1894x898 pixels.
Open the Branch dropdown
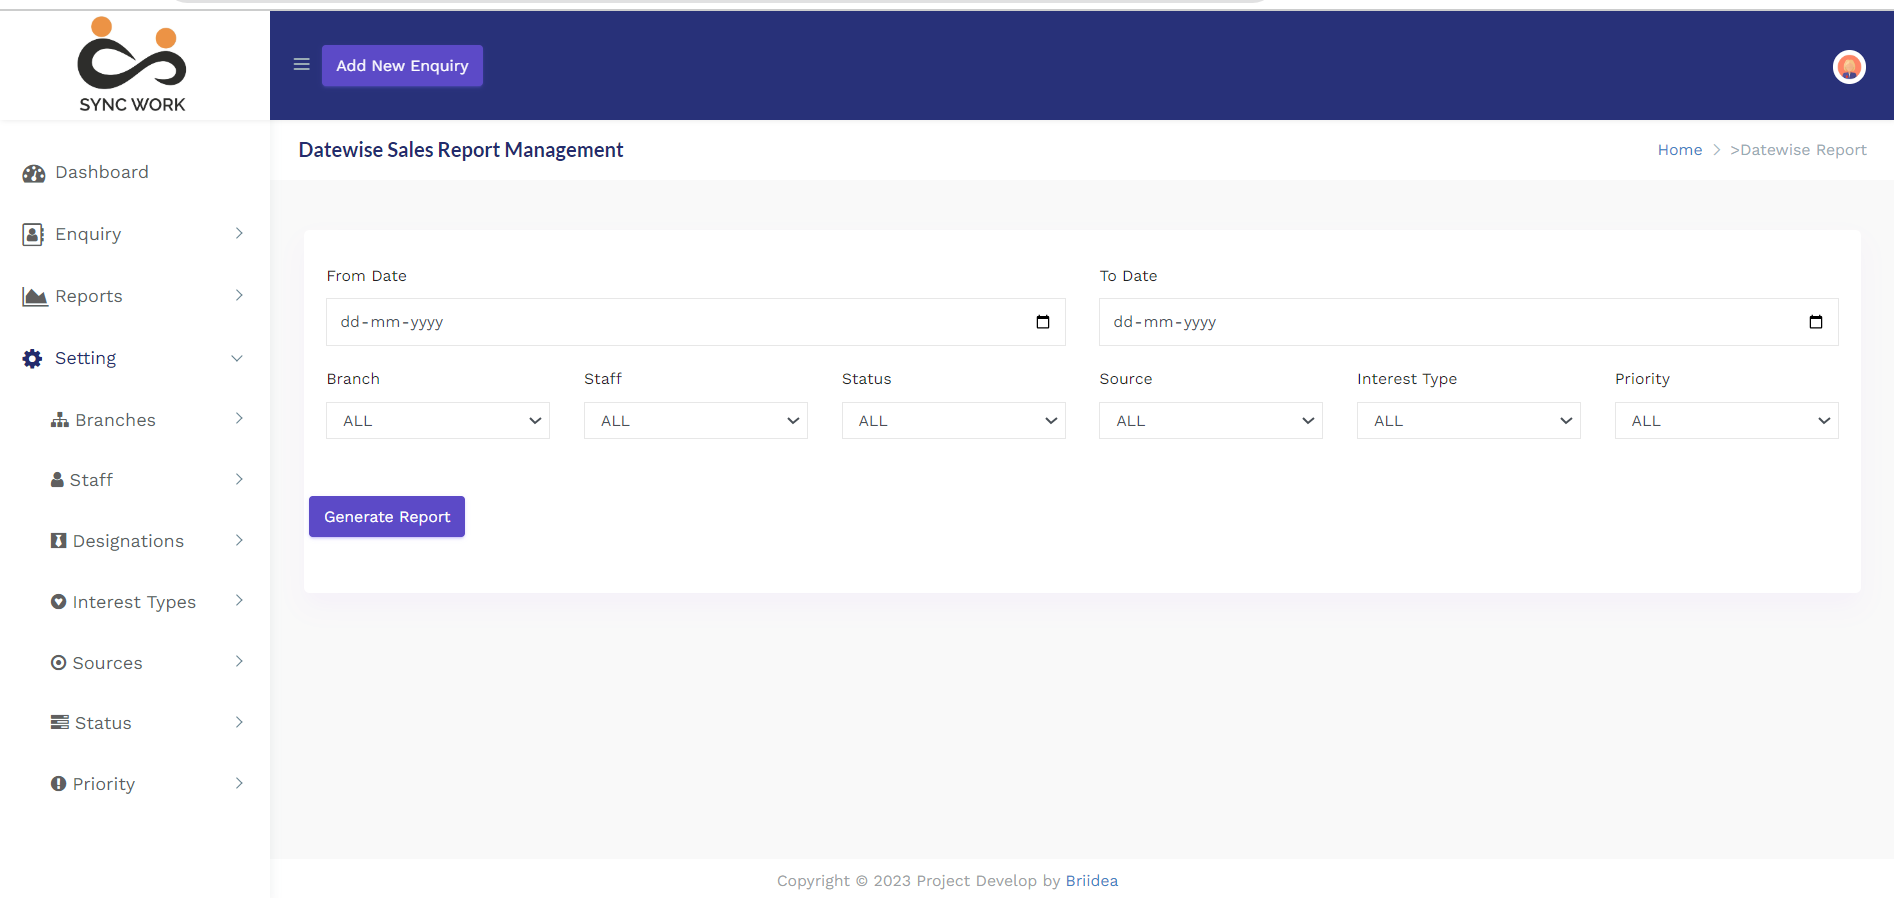pyautogui.click(x=438, y=421)
